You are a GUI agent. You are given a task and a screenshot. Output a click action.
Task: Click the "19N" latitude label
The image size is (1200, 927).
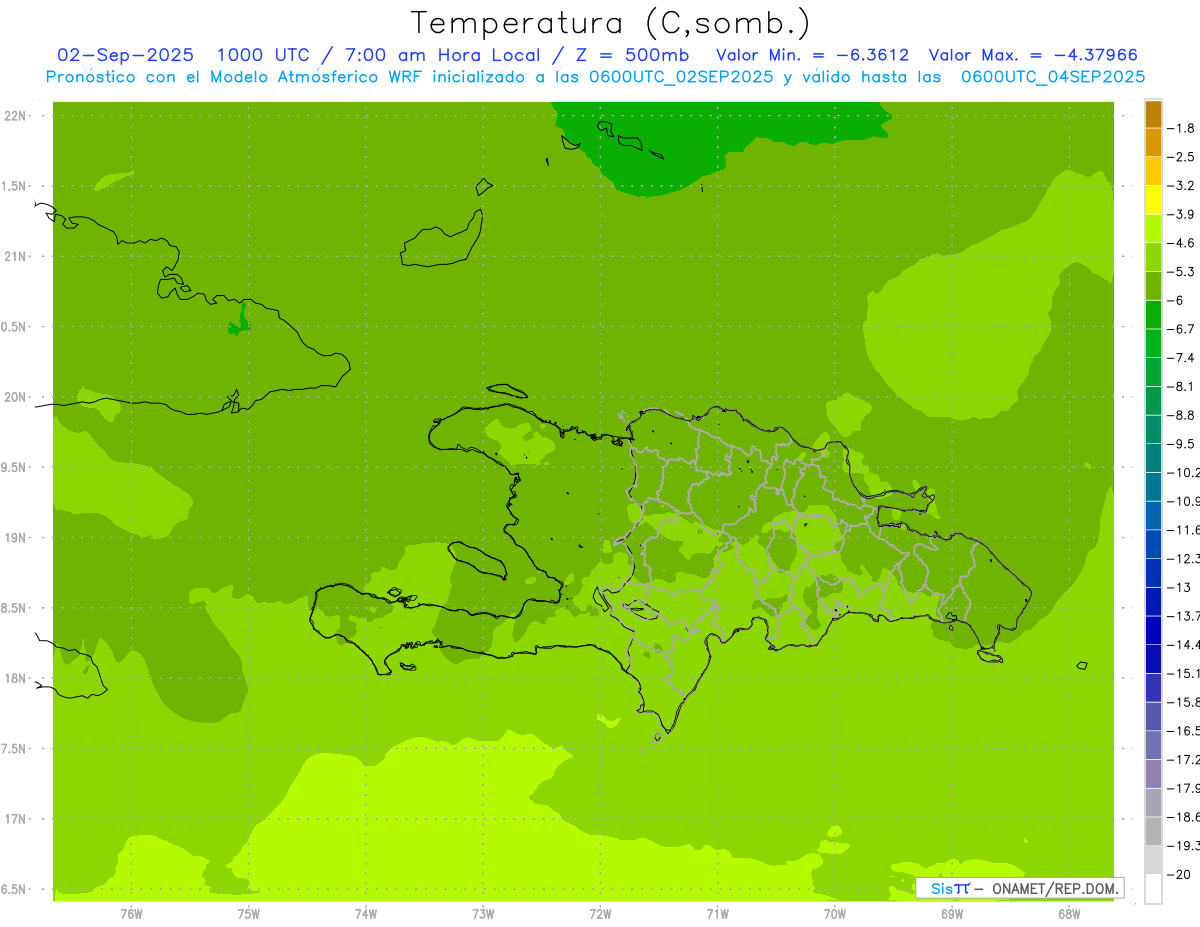pyautogui.click(x=15, y=538)
